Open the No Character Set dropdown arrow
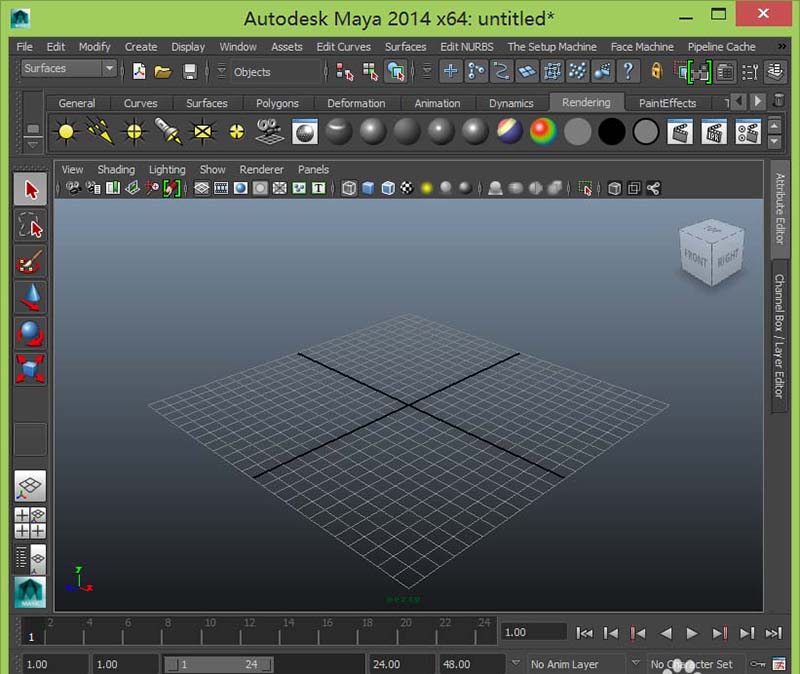 point(636,663)
